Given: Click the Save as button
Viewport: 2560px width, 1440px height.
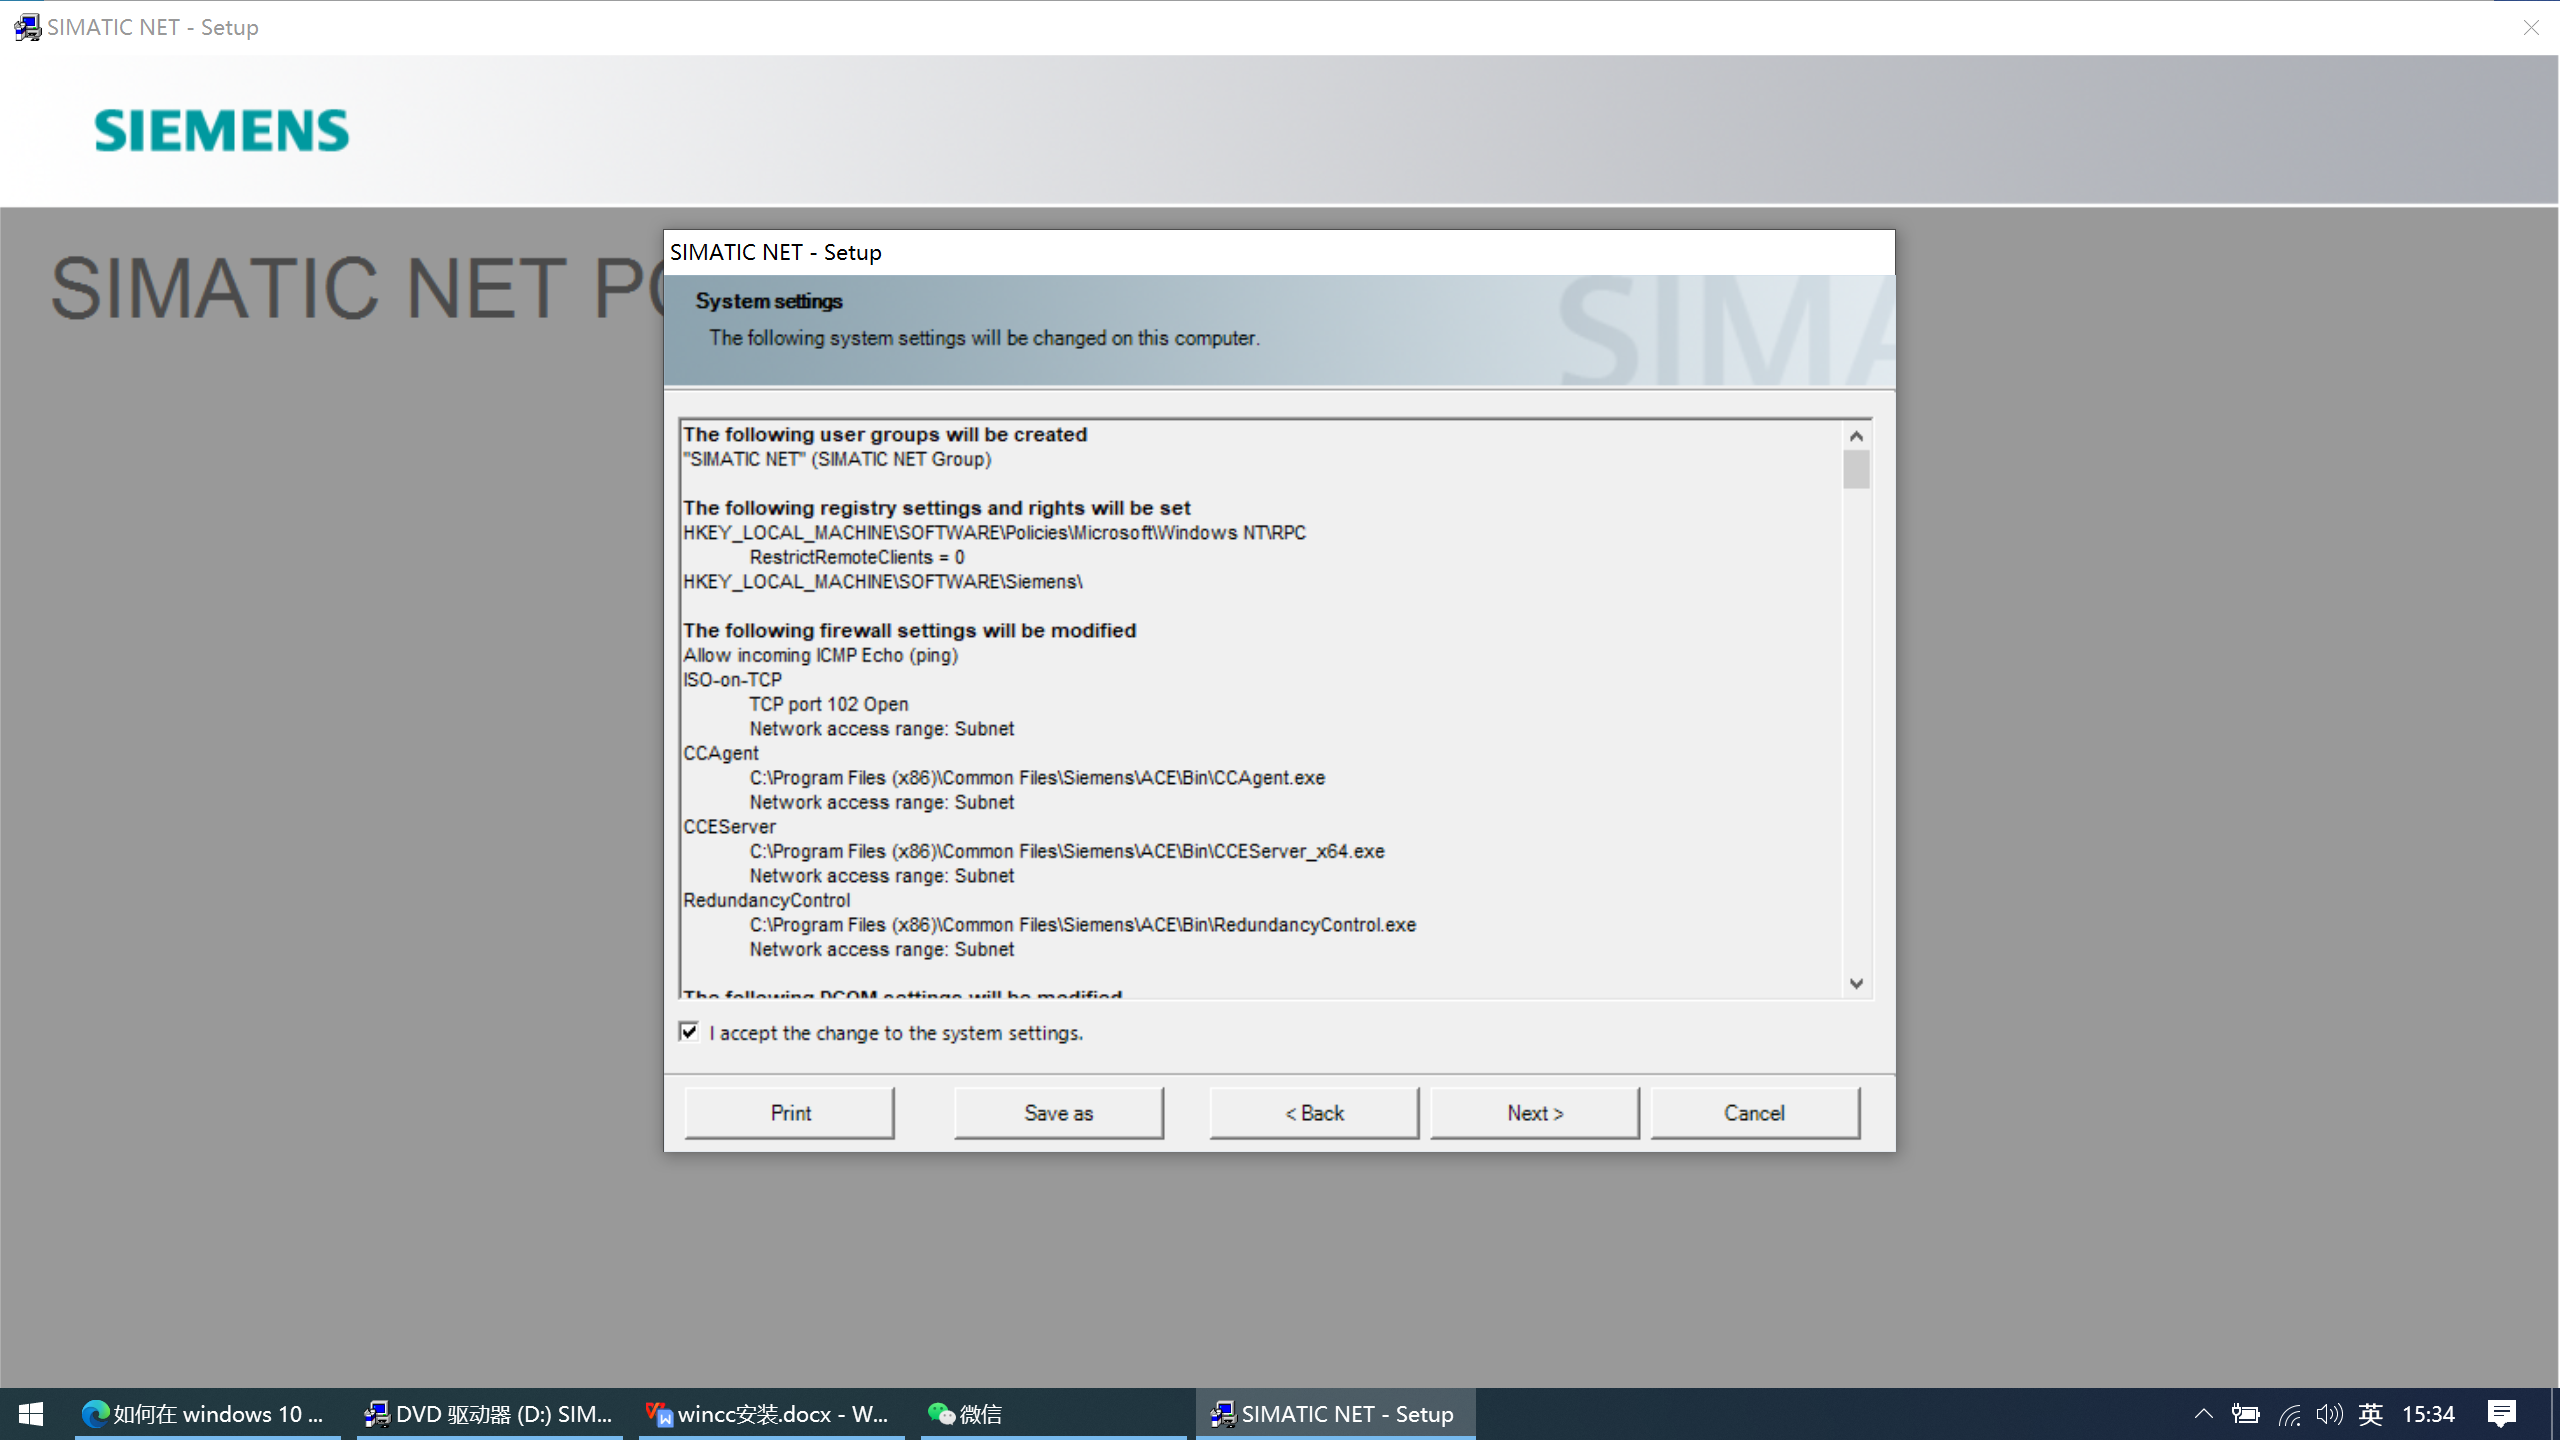Looking at the screenshot, I should [x=1058, y=1113].
